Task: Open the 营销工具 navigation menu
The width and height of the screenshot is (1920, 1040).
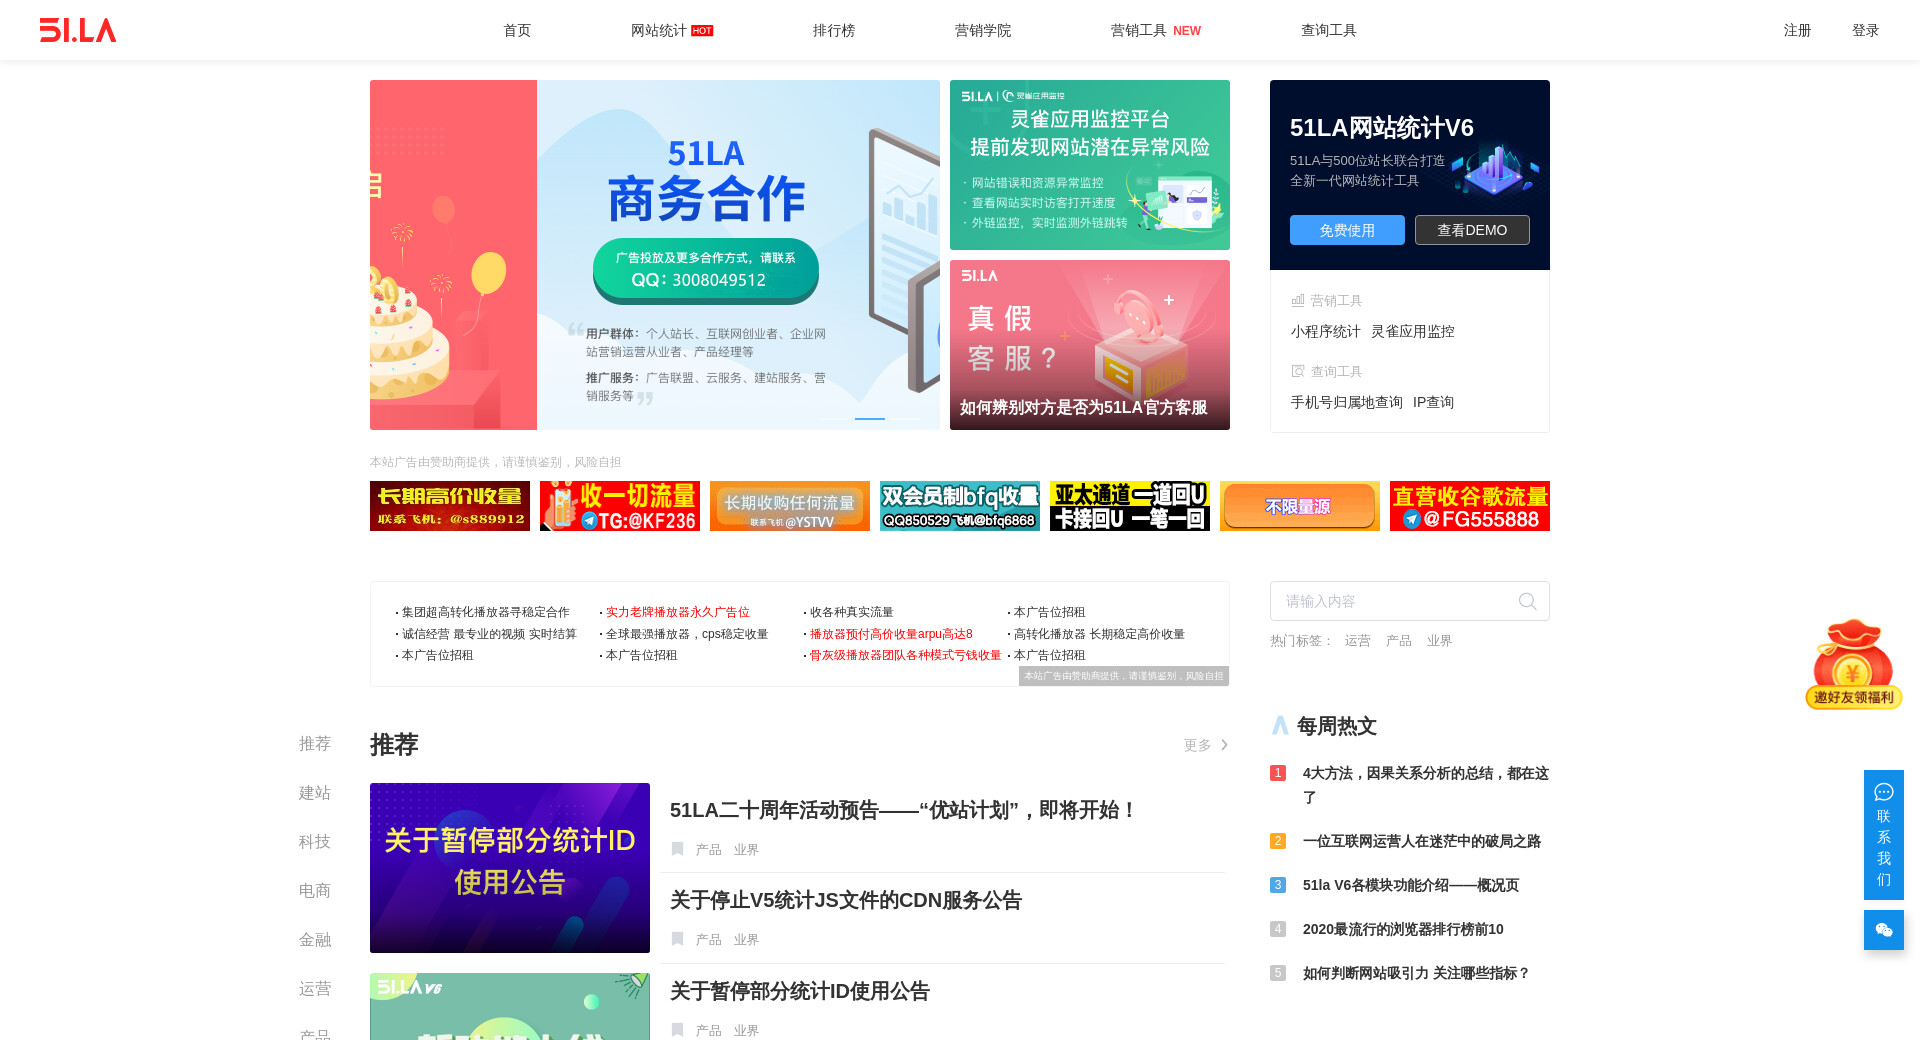Action: pyautogui.click(x=1139, y=30)
